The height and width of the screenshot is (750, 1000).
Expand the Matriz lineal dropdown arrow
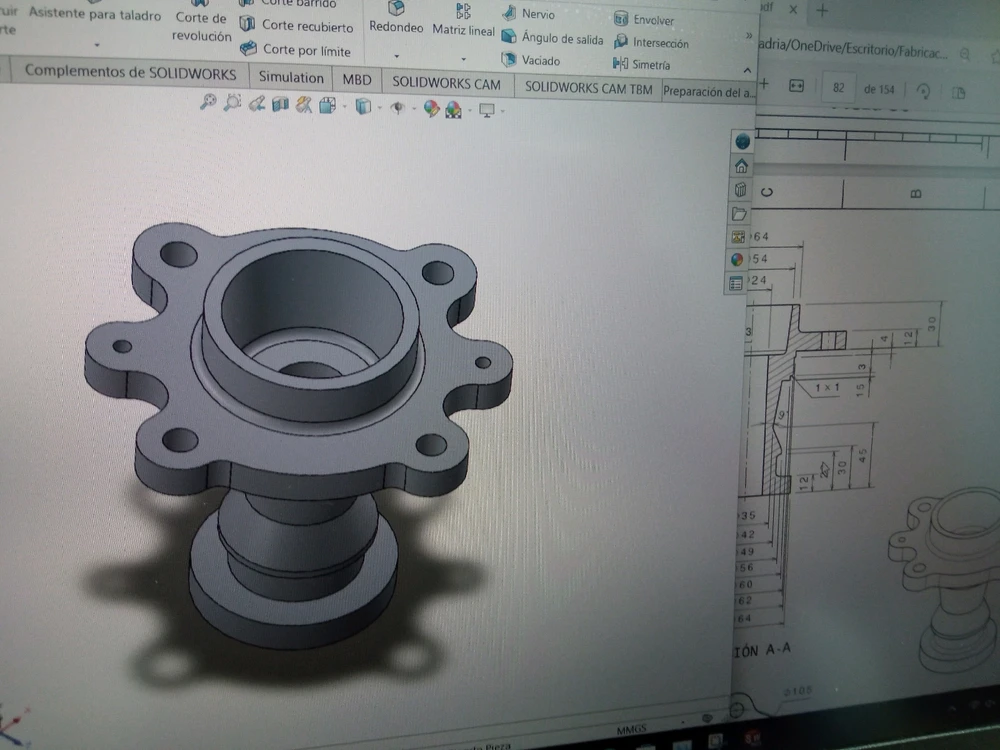pyautogui.click(x=463, y=56)
